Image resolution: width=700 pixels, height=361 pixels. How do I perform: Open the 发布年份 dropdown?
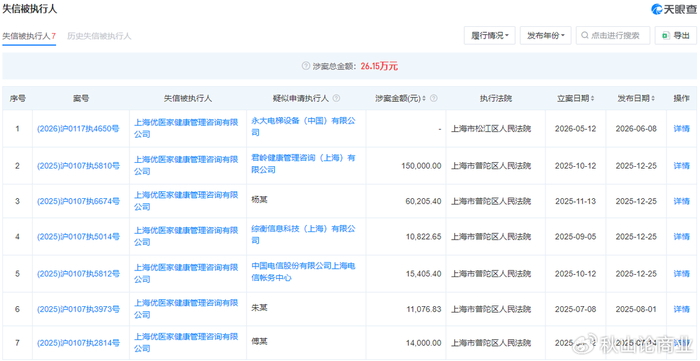coord(546,36)
